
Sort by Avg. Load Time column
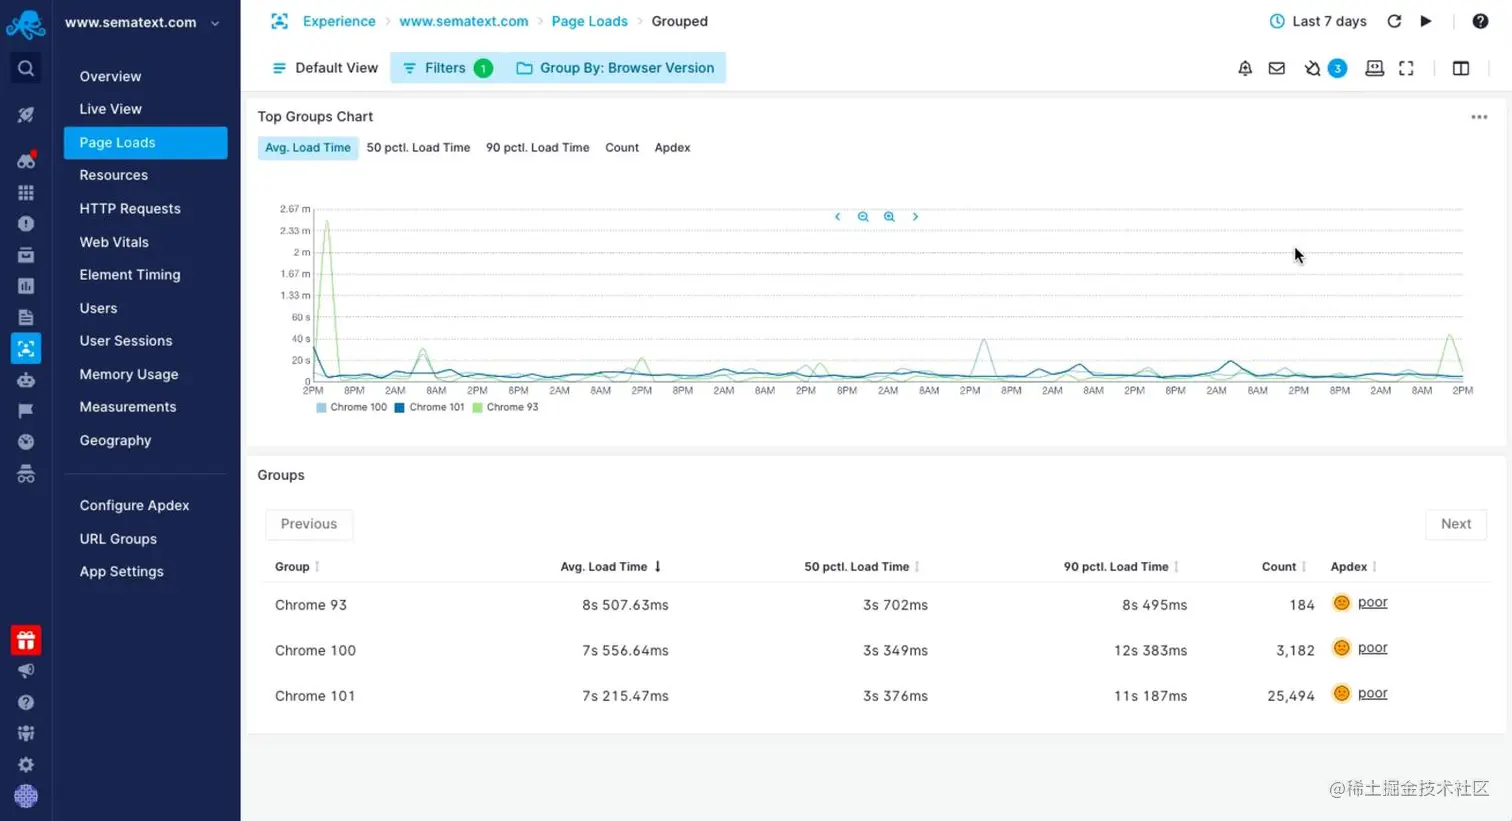[610, 567]
